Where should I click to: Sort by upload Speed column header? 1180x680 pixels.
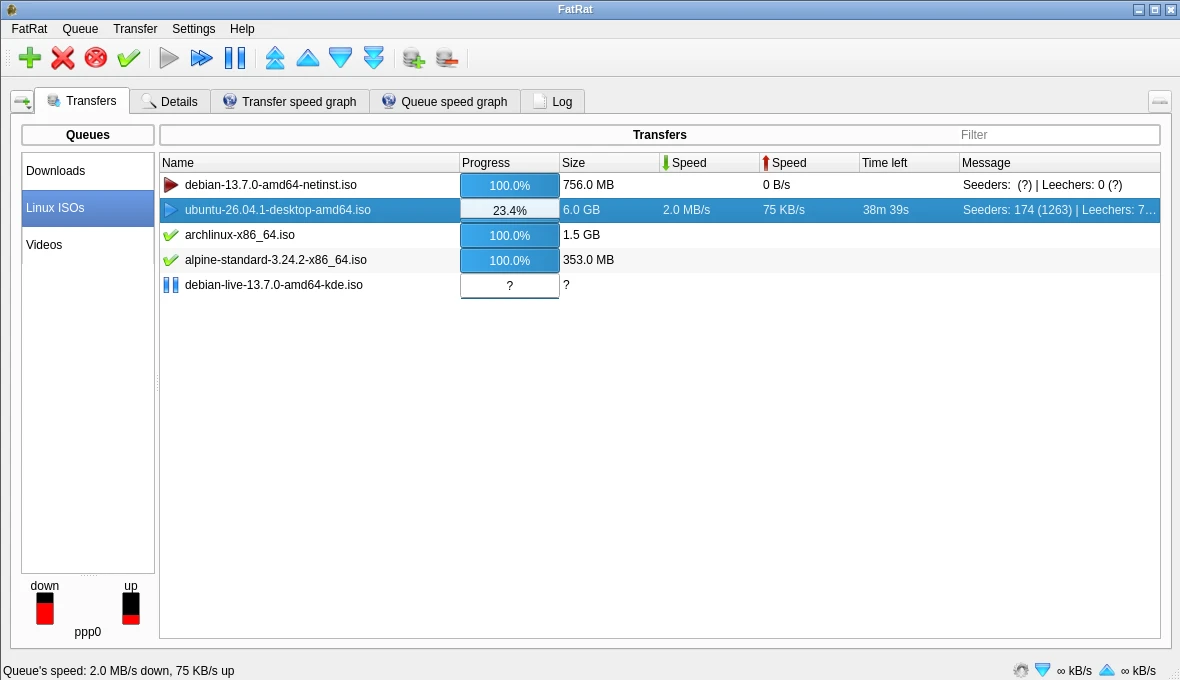tap(810, 162)
